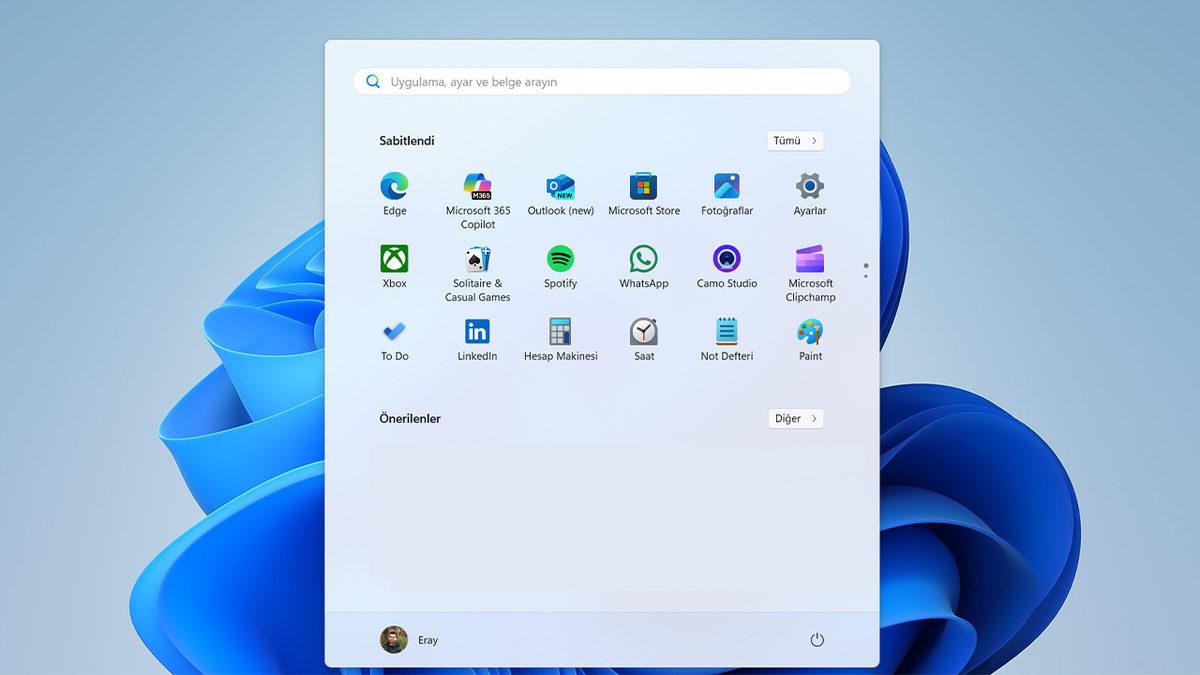Image resolution: width=1200 pixels, height=675 pixels.
Task: Click the search box for apps and settings
Action: tap(602, 82)
